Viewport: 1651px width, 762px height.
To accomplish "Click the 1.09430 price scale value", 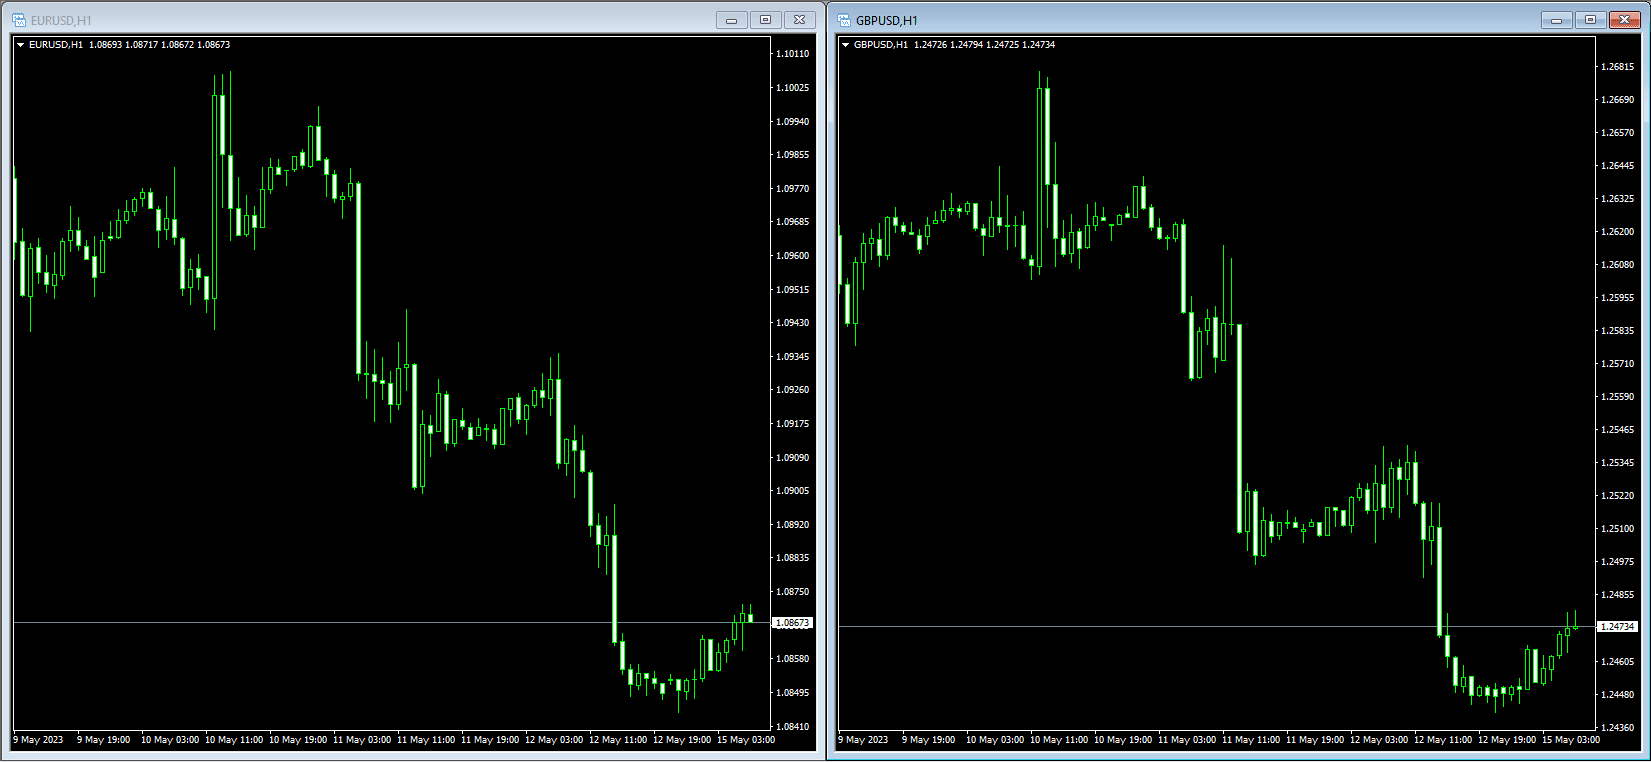I will tap(793, 323).
